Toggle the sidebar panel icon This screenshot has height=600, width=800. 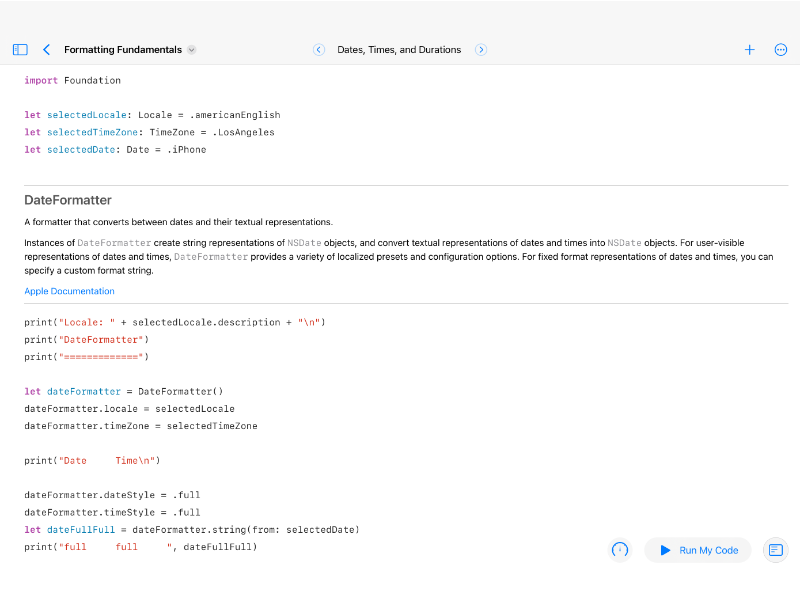(20, 49)
